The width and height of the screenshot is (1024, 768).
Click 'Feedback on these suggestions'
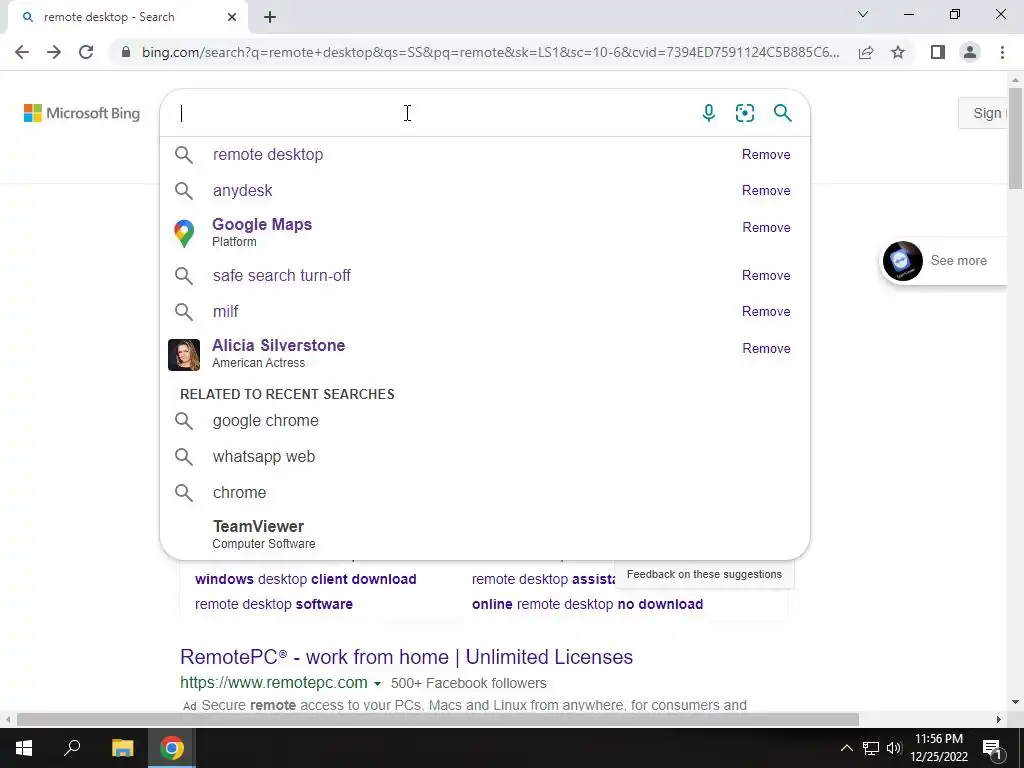pyautogui.click(x=704, y=575)
